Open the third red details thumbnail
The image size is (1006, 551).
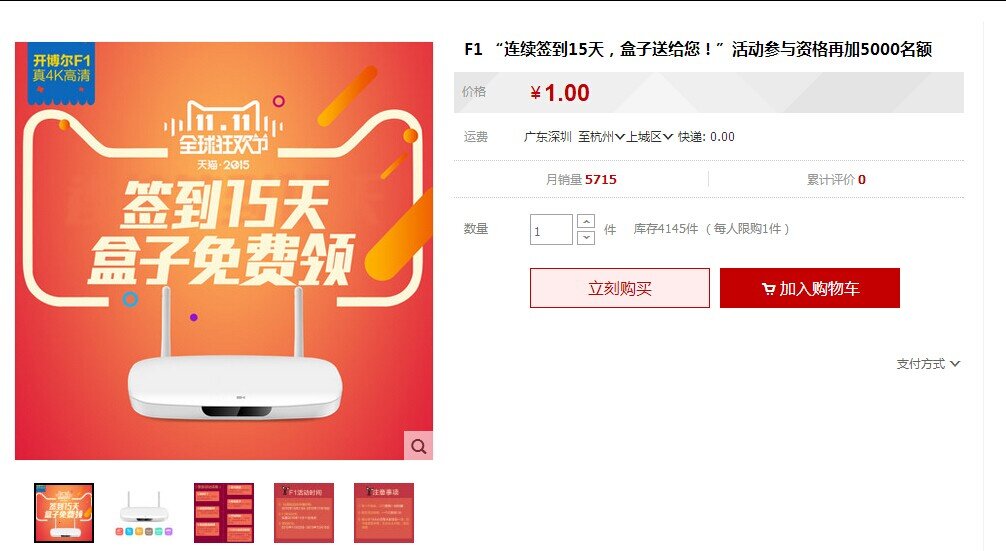224,513
